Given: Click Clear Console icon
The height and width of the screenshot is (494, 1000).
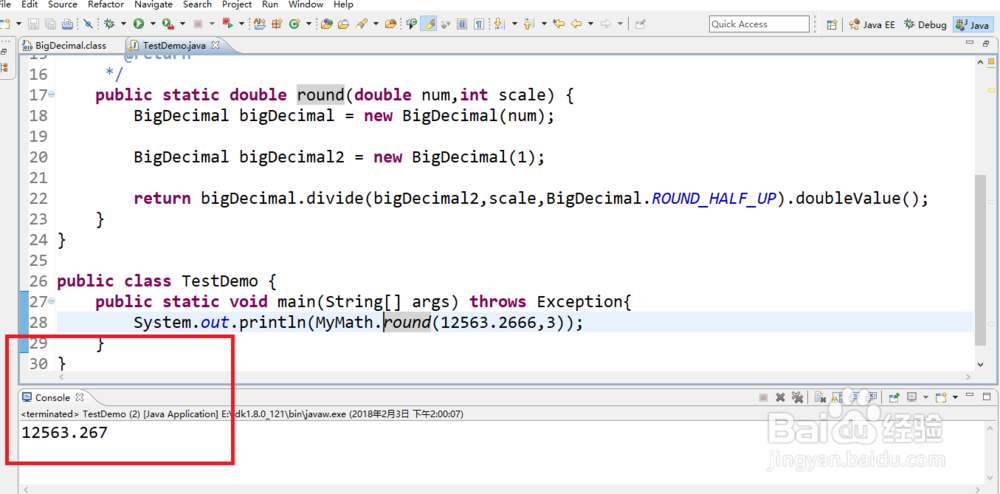Looking at the screenshot, I should point(820,397).
